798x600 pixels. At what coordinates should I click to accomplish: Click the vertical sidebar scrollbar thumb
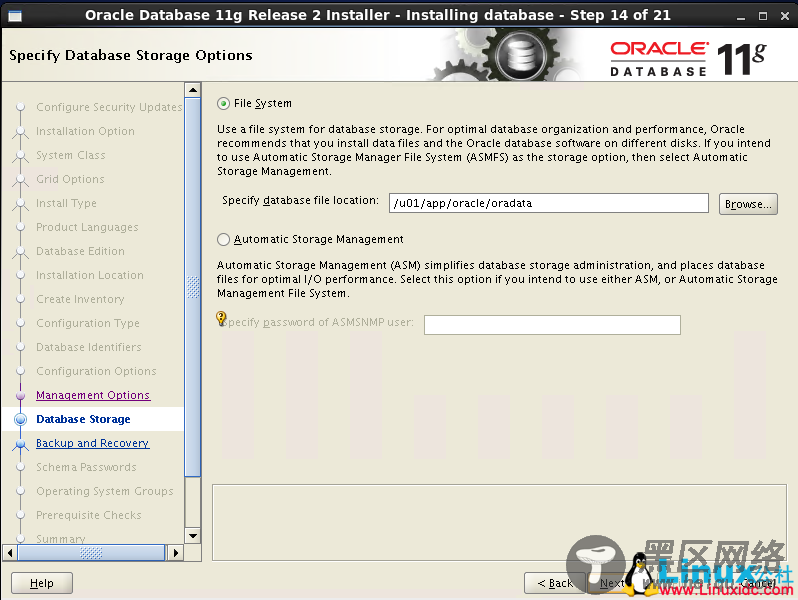pos(193,288)
